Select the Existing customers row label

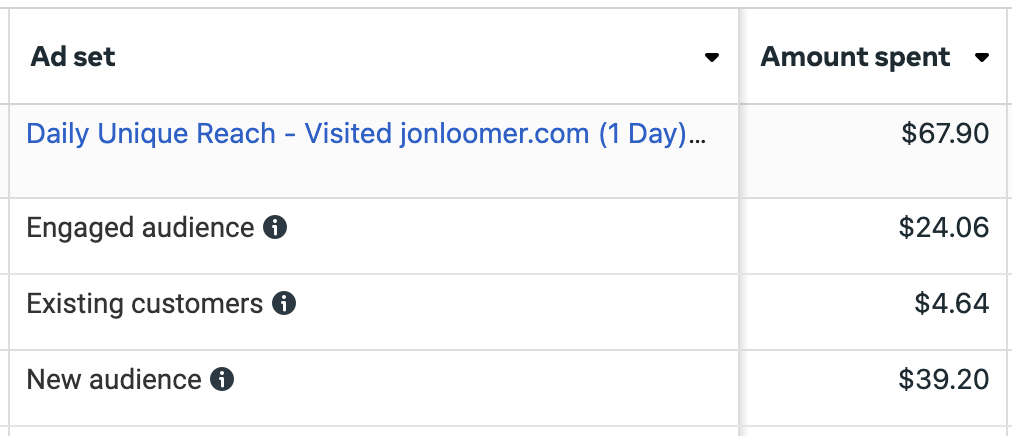click(x=145, y=303)
